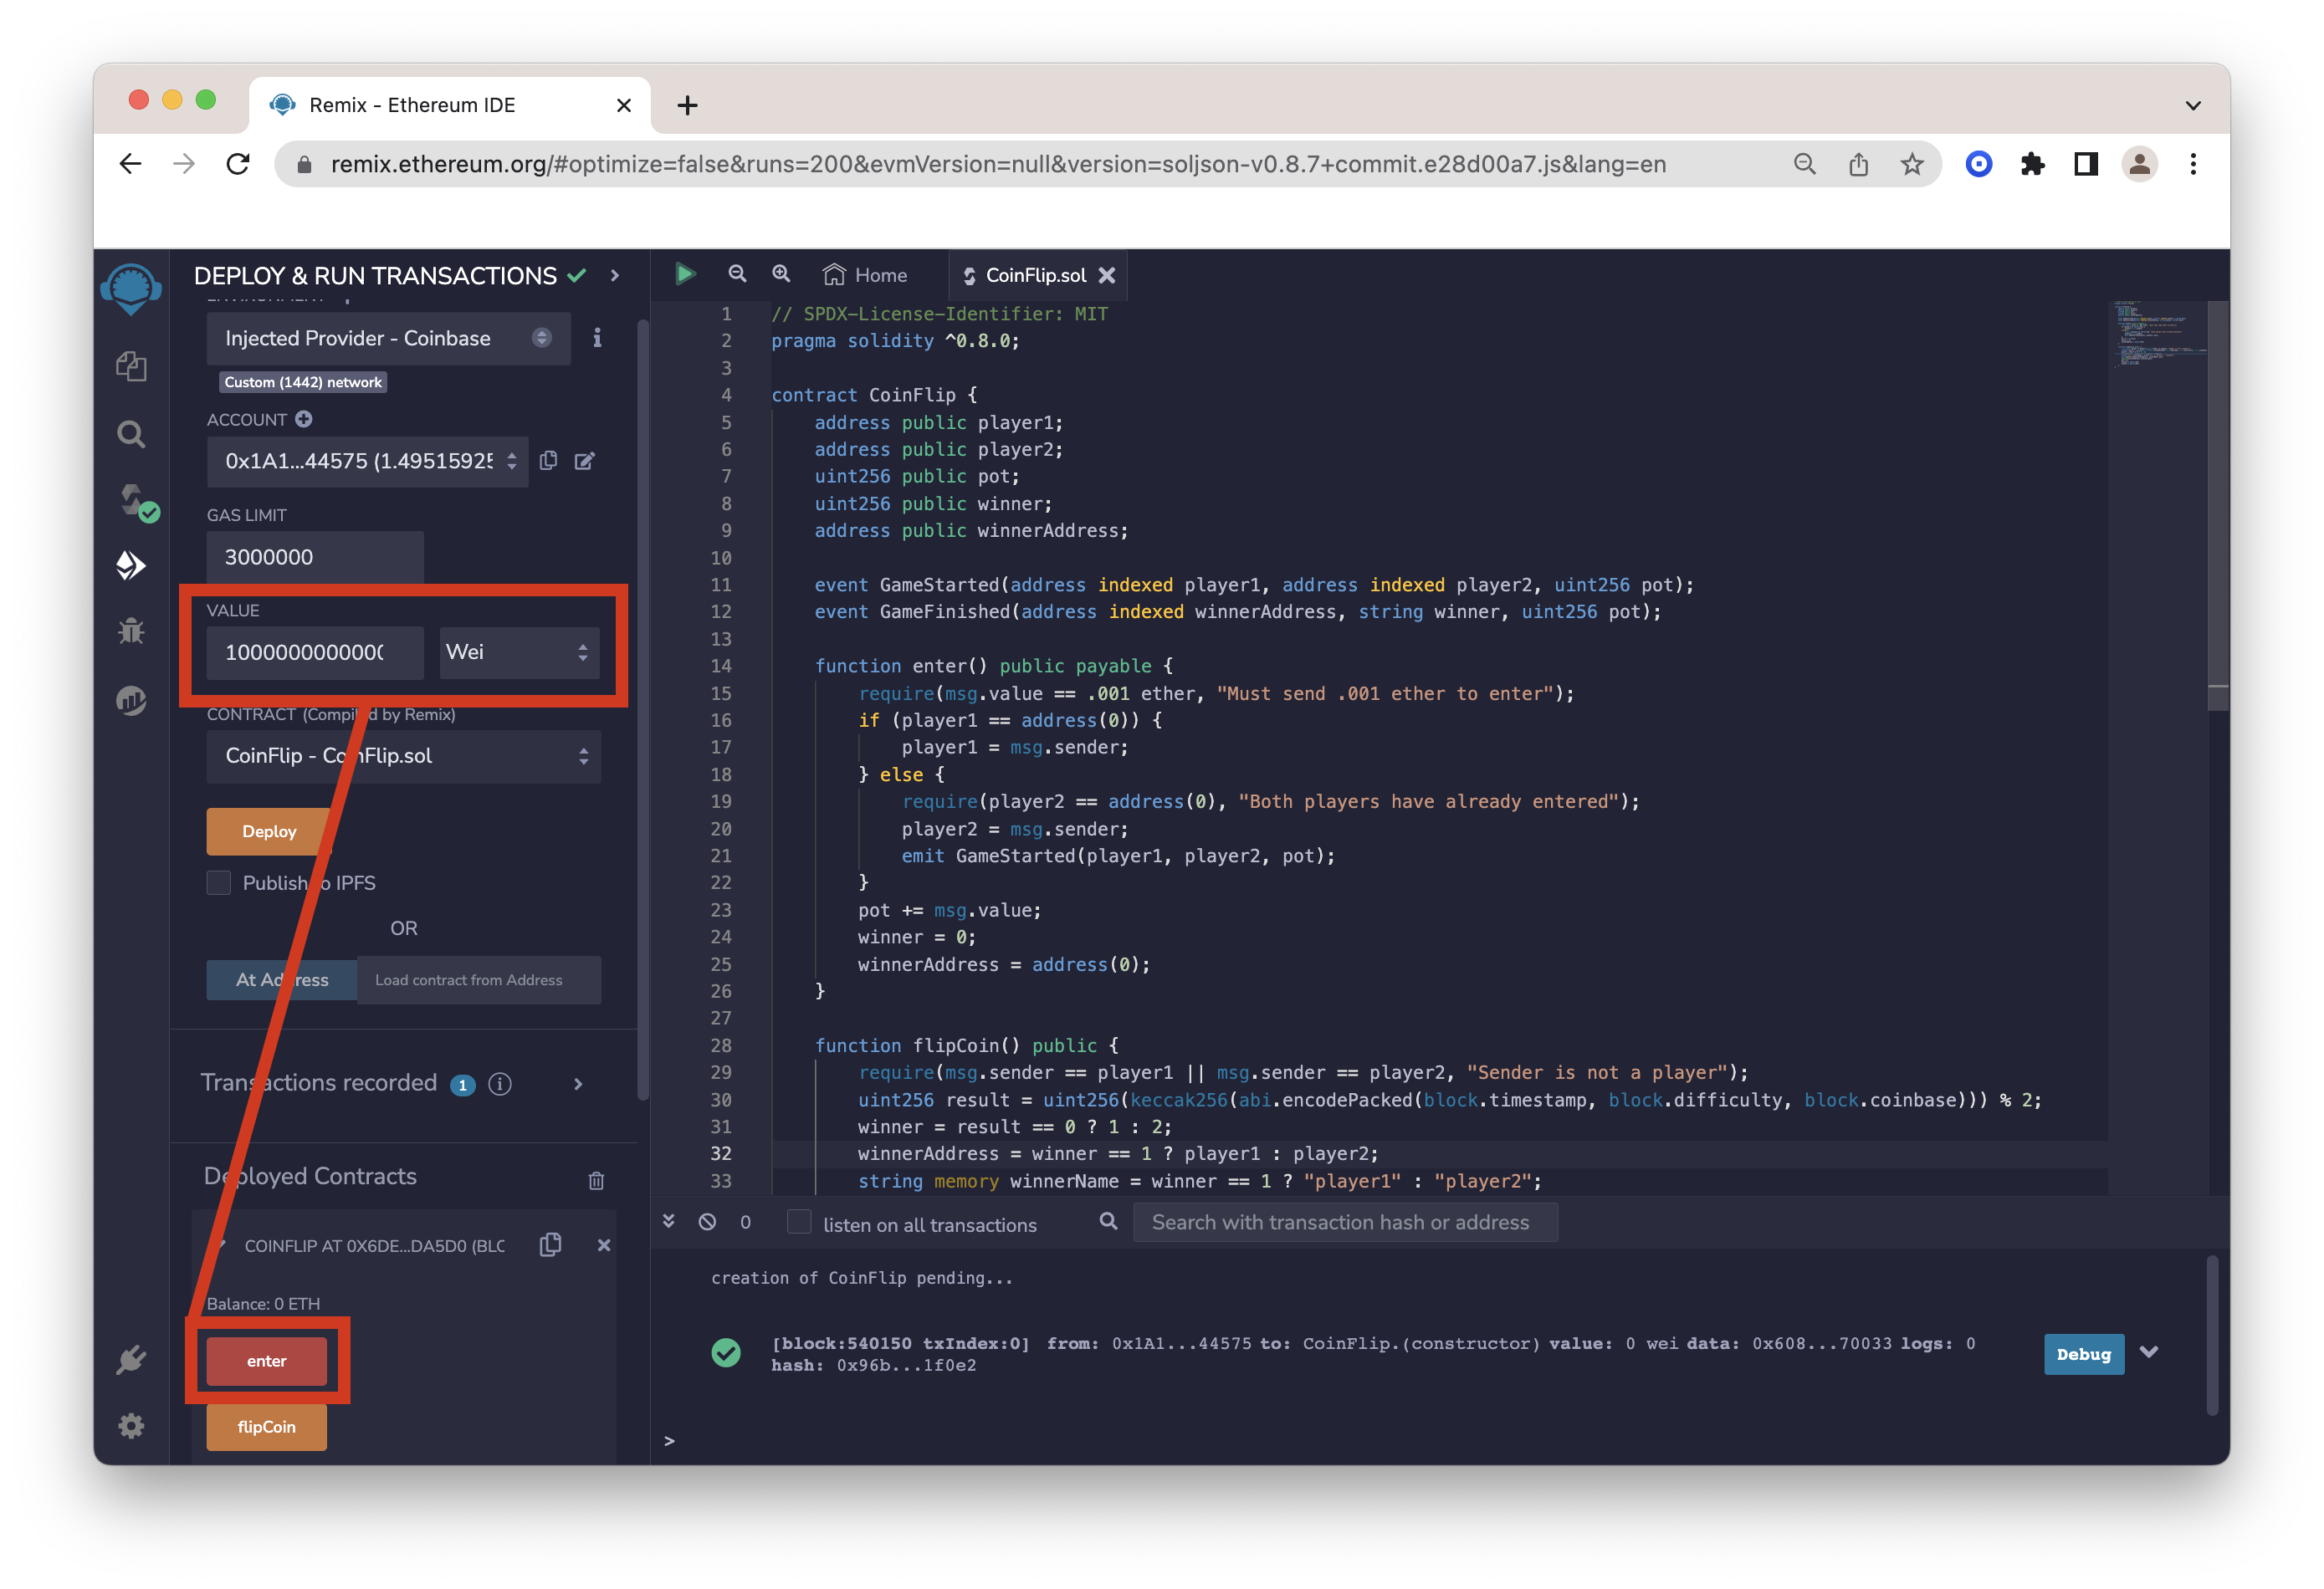Click the Remix debugger bug icon
The image size is (2324, 1589).
pos(134,629)
